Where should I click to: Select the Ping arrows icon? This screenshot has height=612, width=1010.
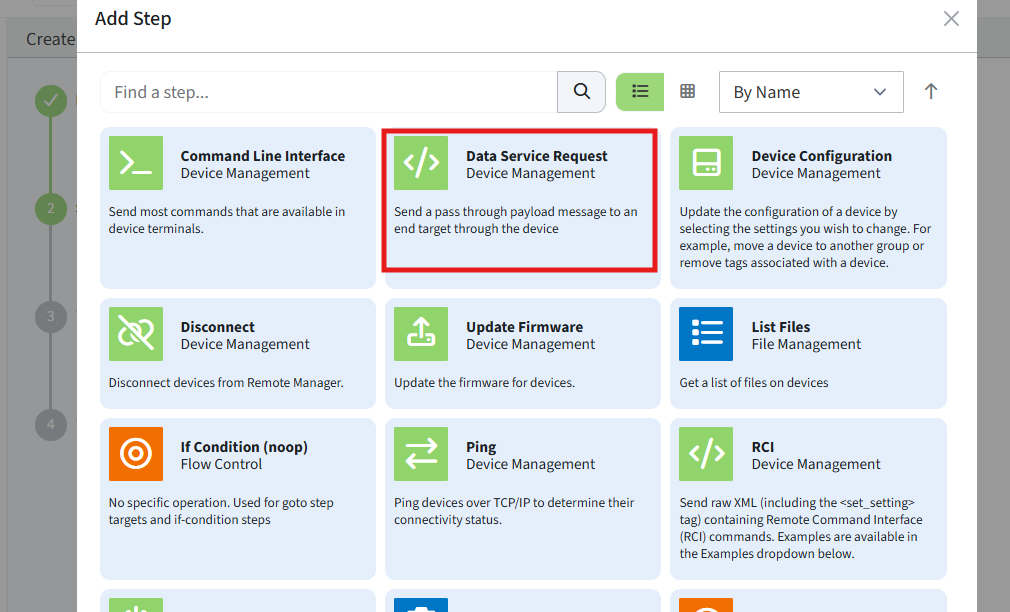pos(421,454)
